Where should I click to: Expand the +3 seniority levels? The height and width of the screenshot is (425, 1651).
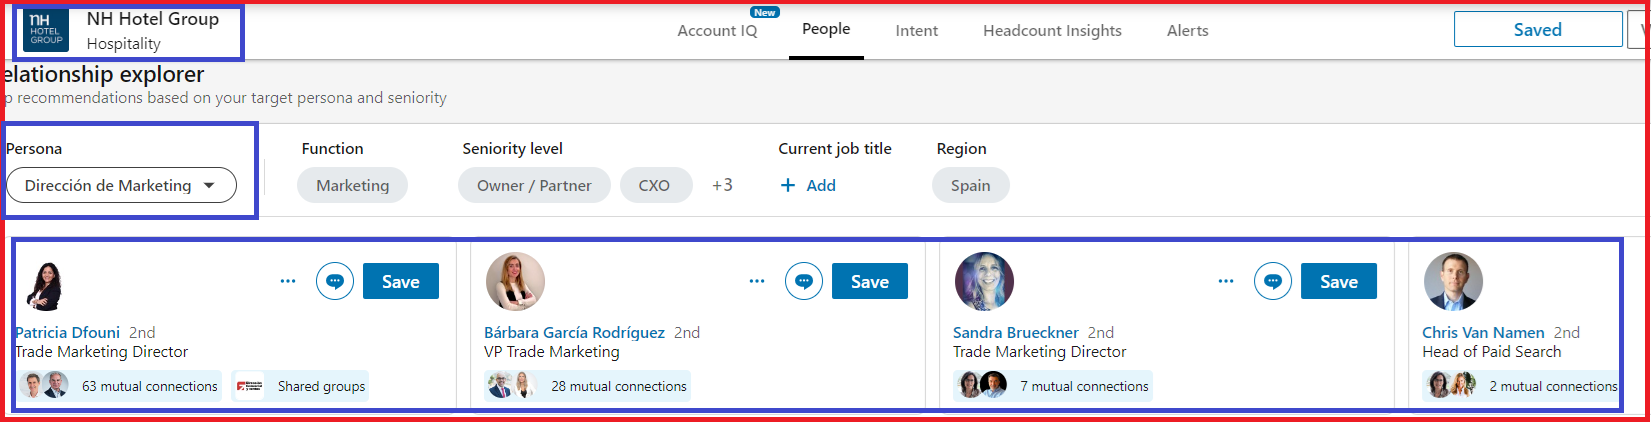click(722, 185)
